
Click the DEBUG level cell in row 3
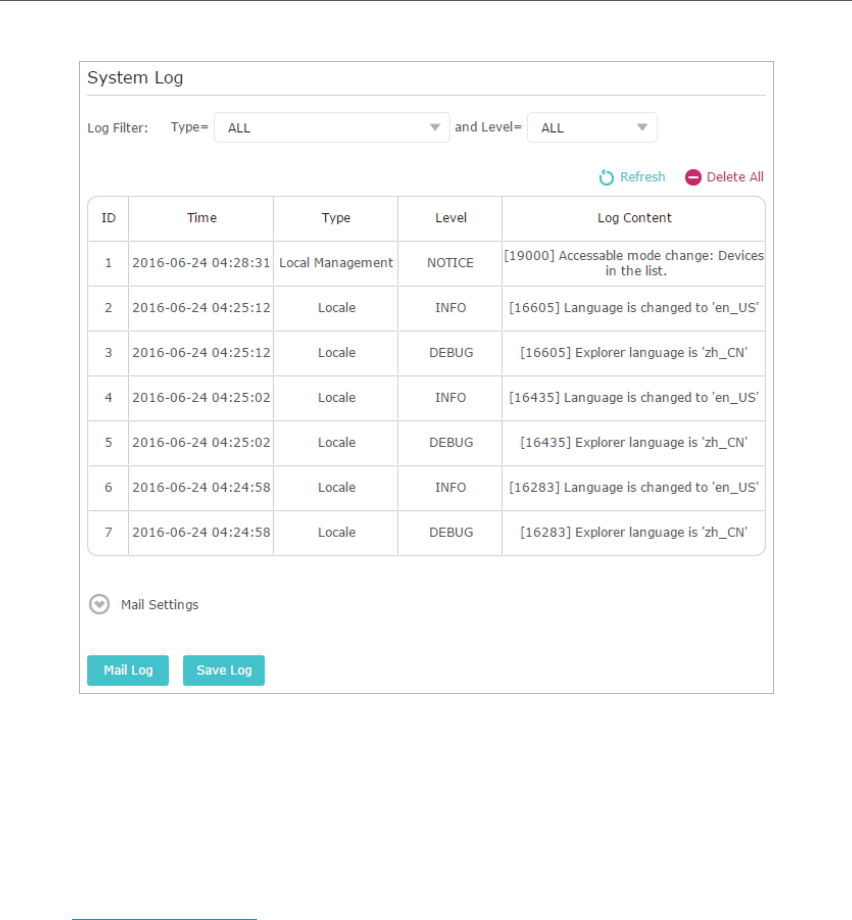(x=451, y=353)
